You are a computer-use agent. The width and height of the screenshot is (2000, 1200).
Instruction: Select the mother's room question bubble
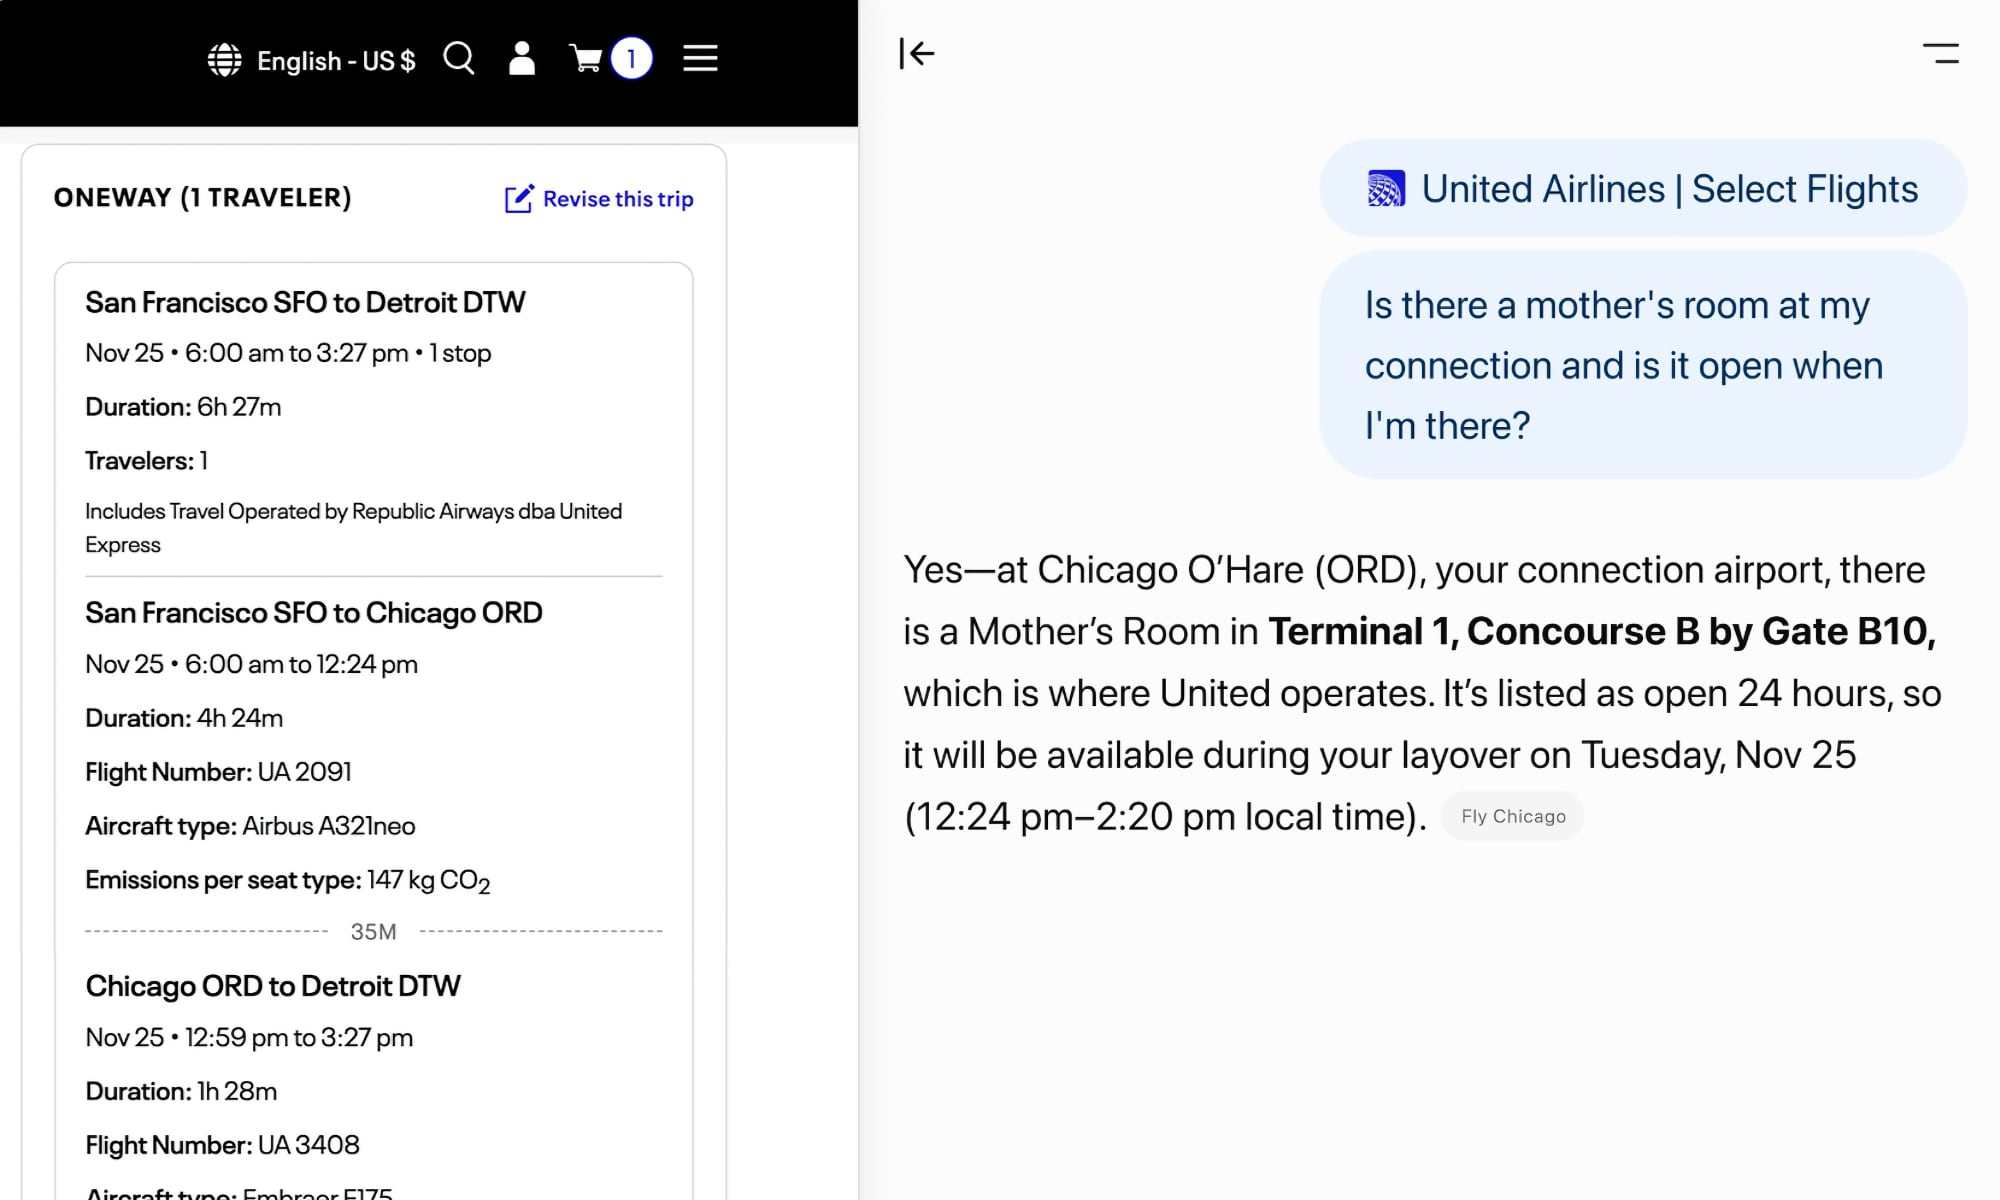[x=1642, y=365]
